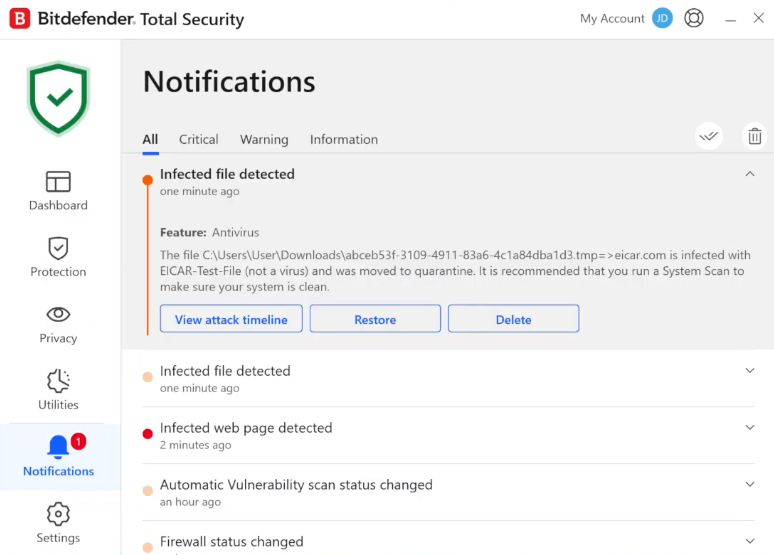Image resolution: width=774 pixels, height=555 pixels.
Task: Collapse the expanded Infected file notification
Action: click(x=750, y=174)
